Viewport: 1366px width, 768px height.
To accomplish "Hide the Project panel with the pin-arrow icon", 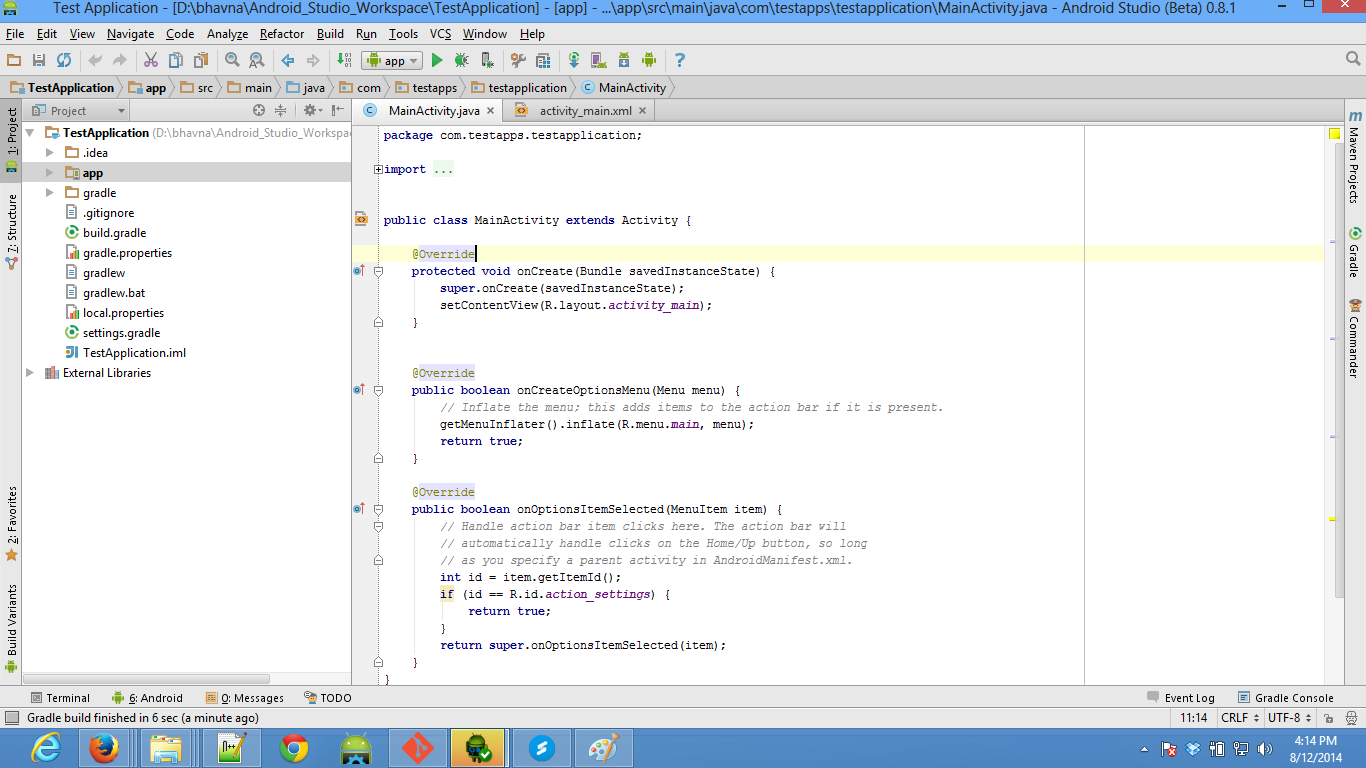I will click(x=339, y=111).
